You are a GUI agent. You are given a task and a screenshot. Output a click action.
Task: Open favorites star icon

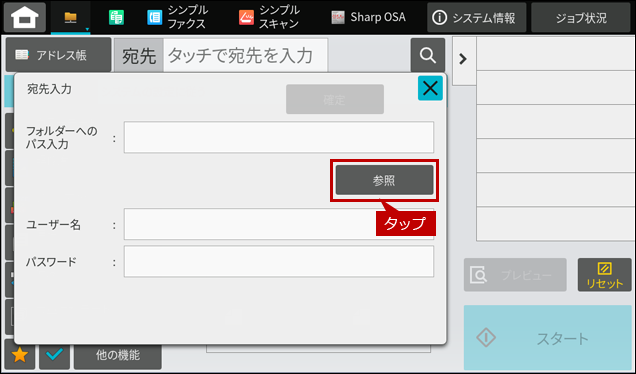pyautogui.click(x=20, y=355)
